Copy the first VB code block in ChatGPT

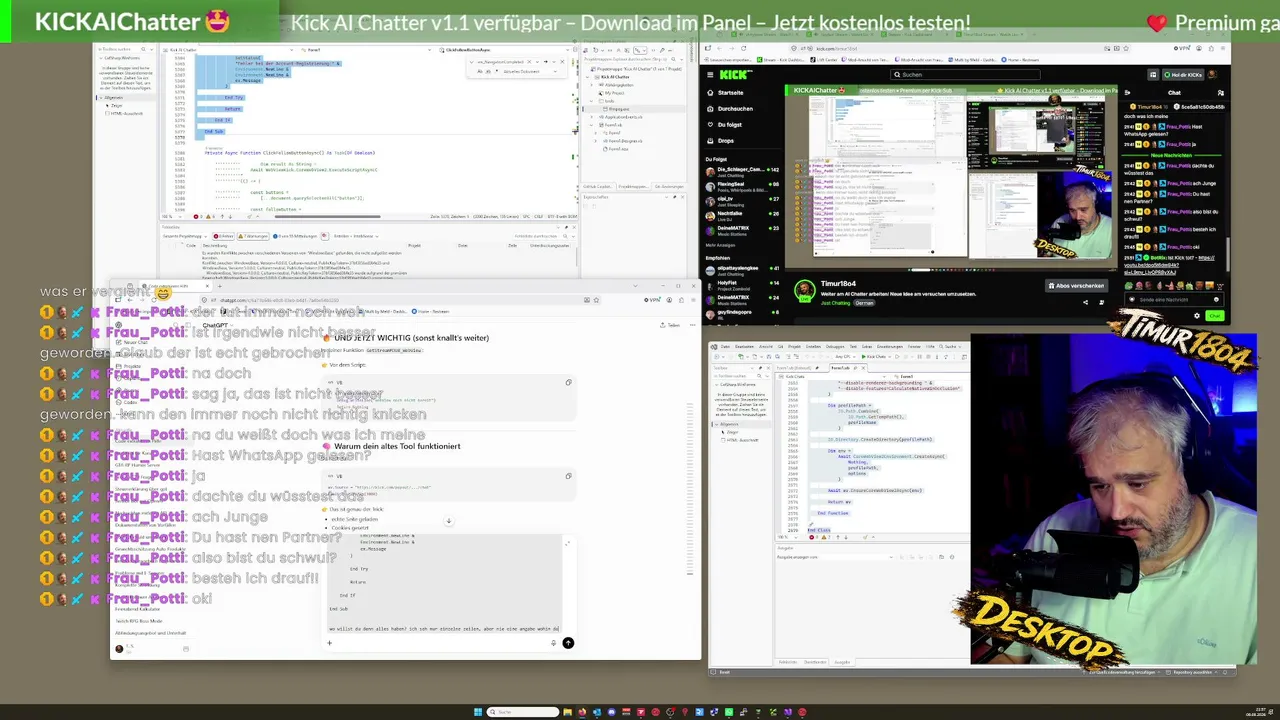click(568, 382)
